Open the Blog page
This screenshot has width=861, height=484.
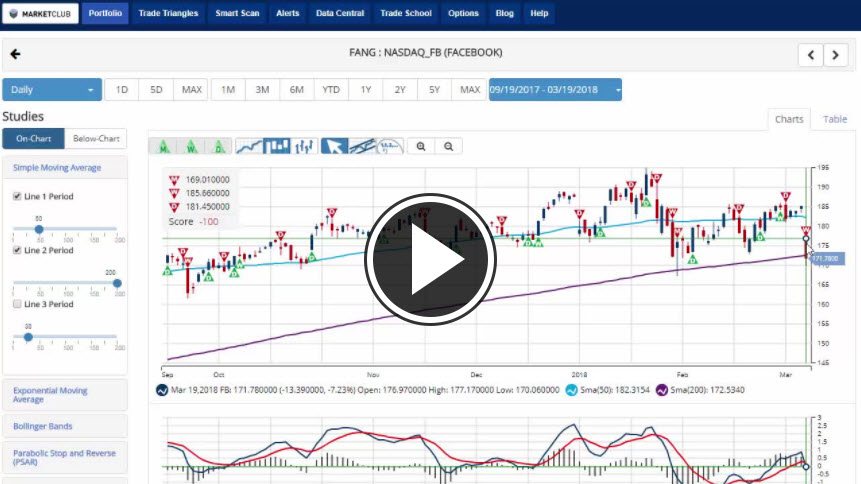(x=504, y=13)
